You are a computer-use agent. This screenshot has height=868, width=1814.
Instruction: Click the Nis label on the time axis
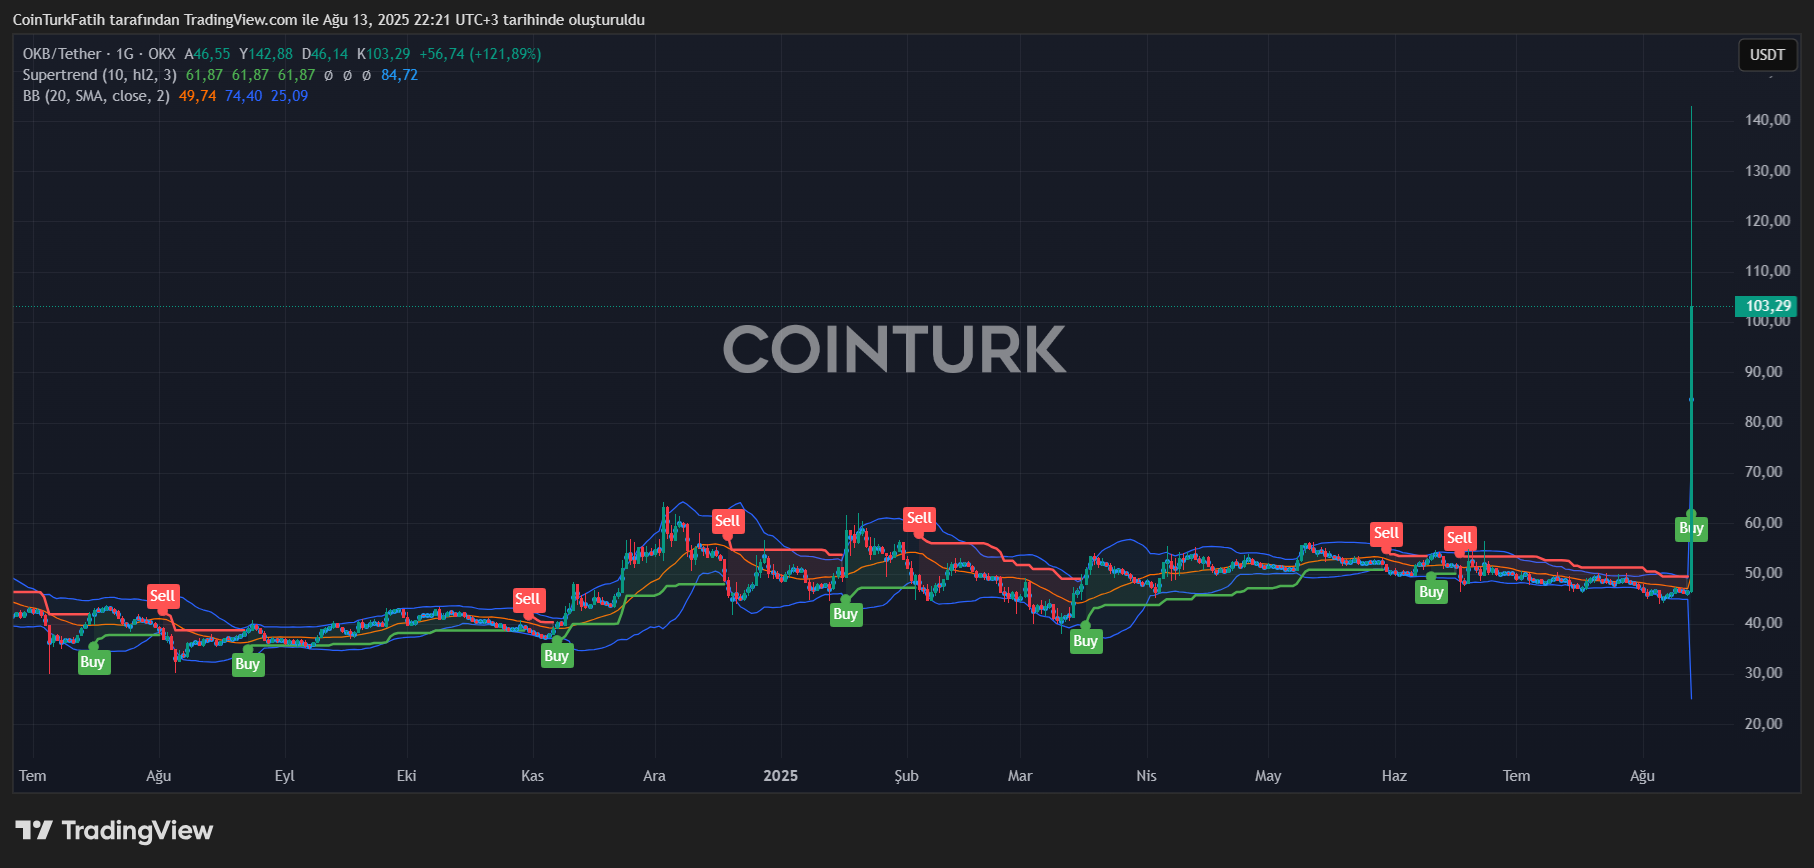[1146, 776]
